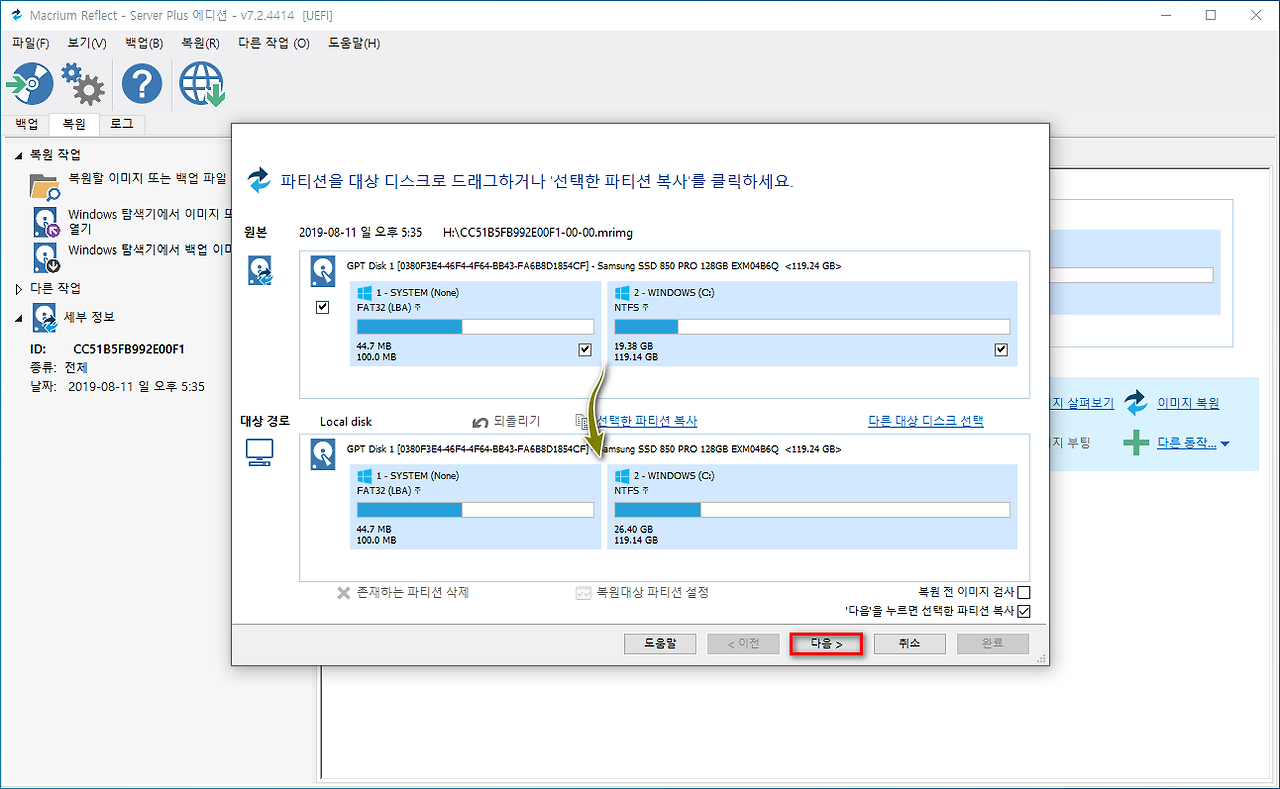
Task: Click the undo arrow icon beside 되돌리기
Action: (480, 422)
